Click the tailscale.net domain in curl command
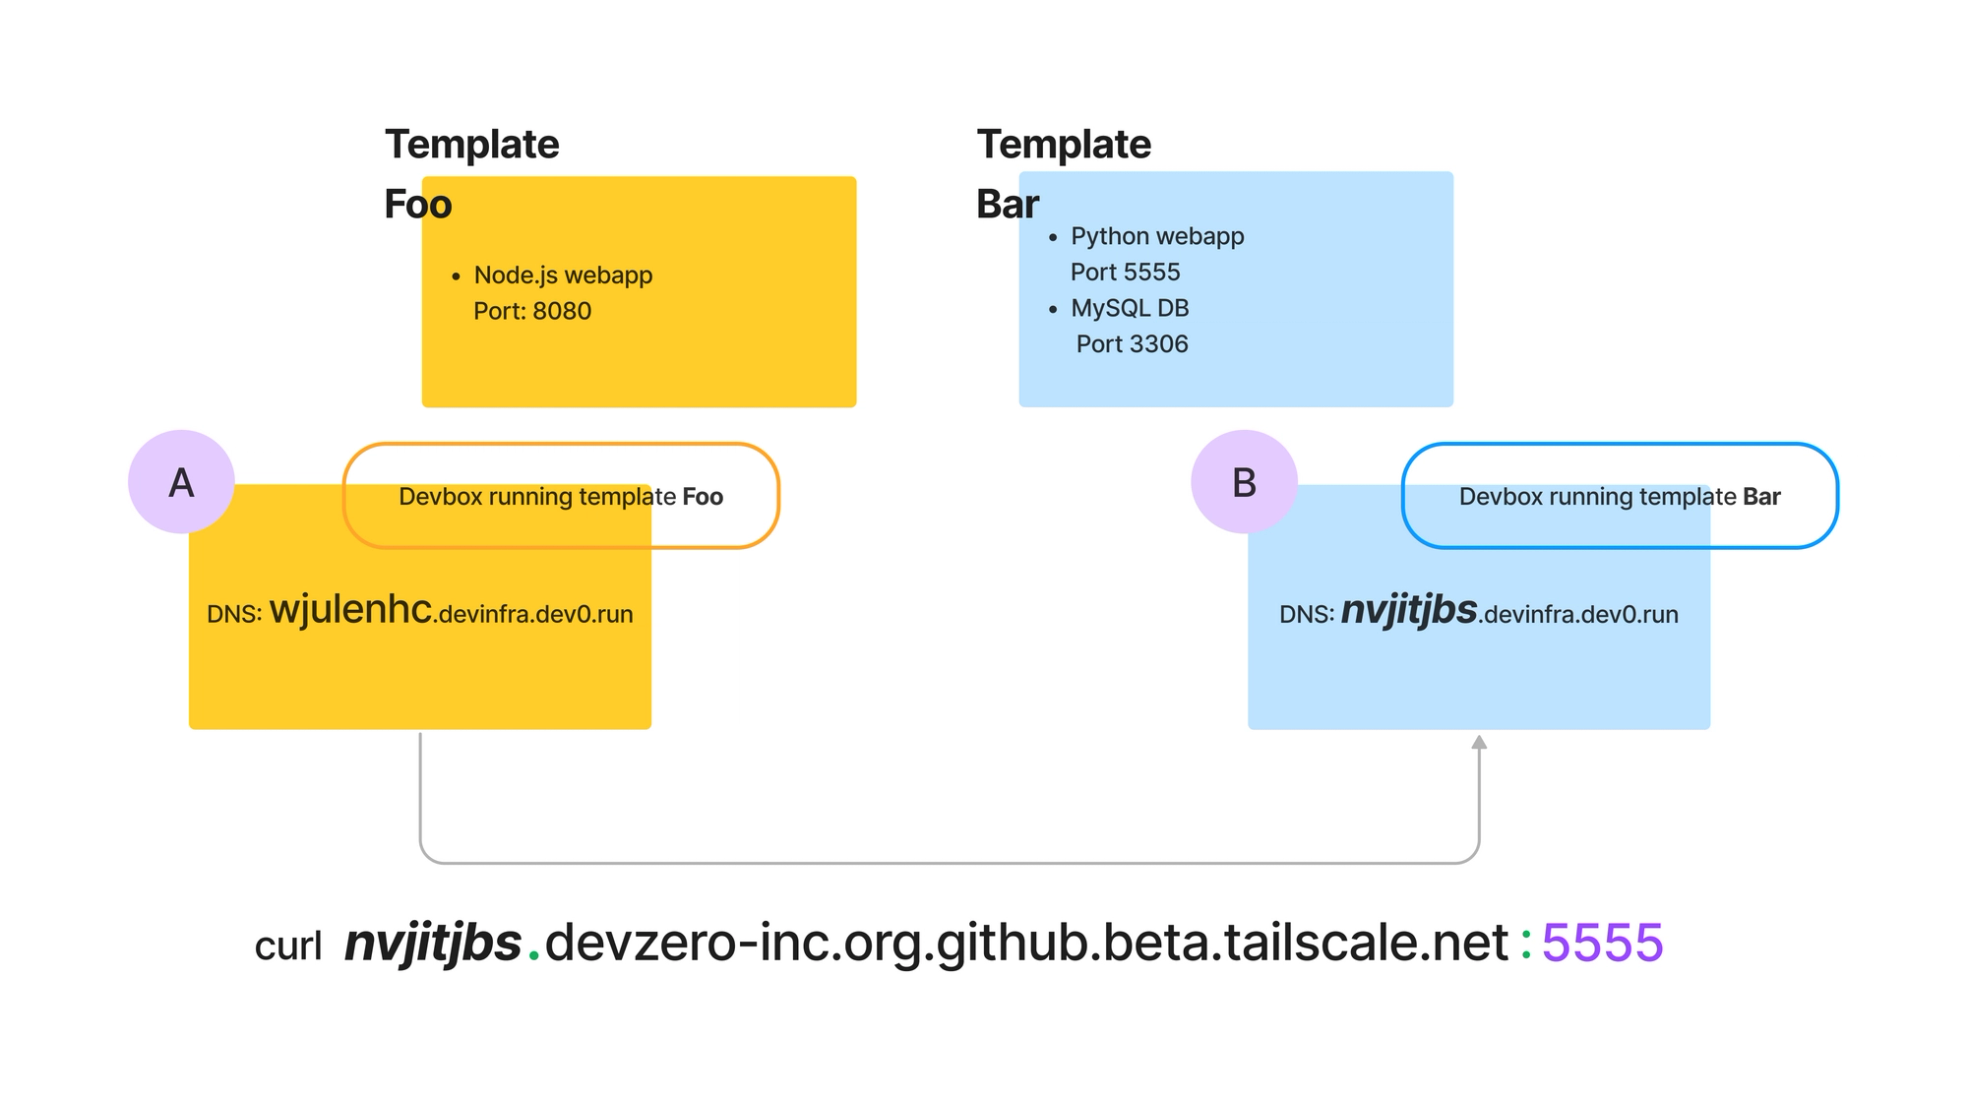1968x1099 pixels. coord(1365,943)
